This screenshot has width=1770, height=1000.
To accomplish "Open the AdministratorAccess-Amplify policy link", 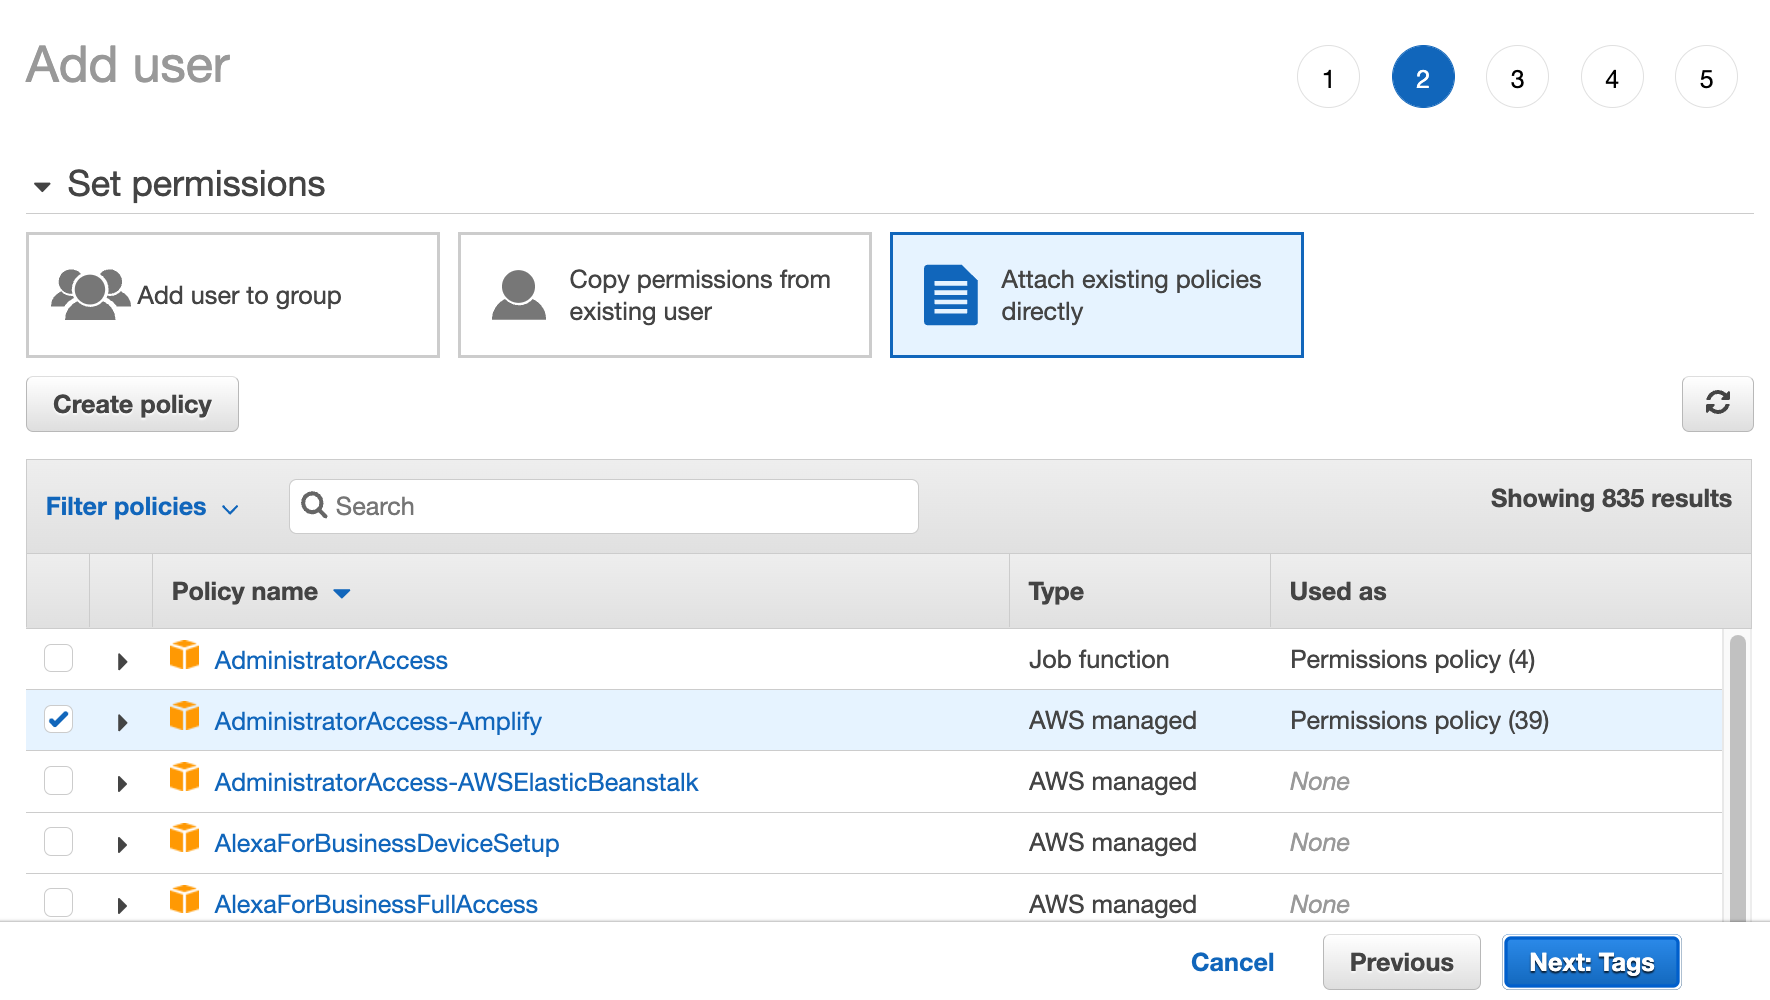I will (x=378, y=721).
